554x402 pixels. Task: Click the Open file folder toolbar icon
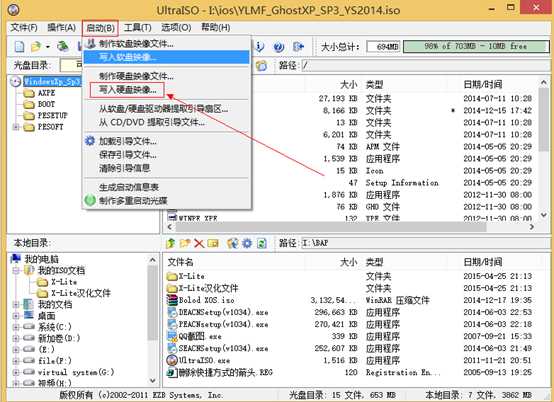(x=36, y=46)
